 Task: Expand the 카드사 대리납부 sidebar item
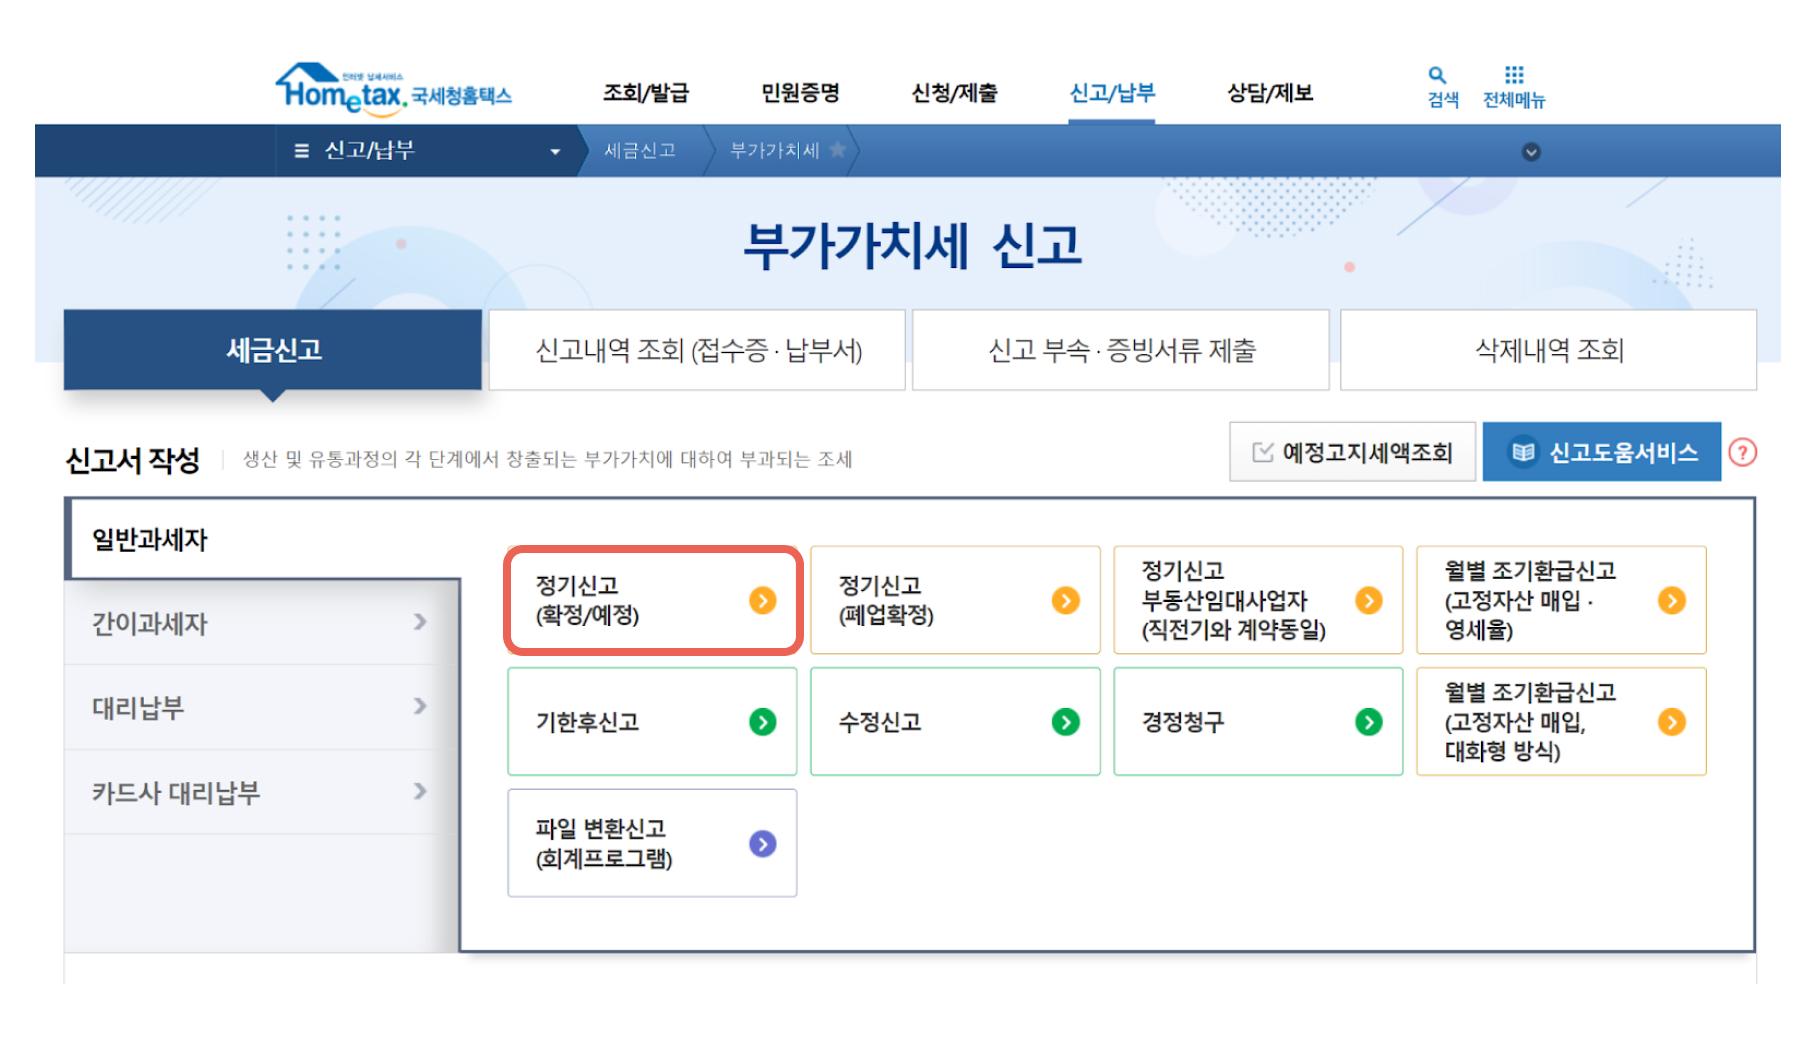click(420, 792)
